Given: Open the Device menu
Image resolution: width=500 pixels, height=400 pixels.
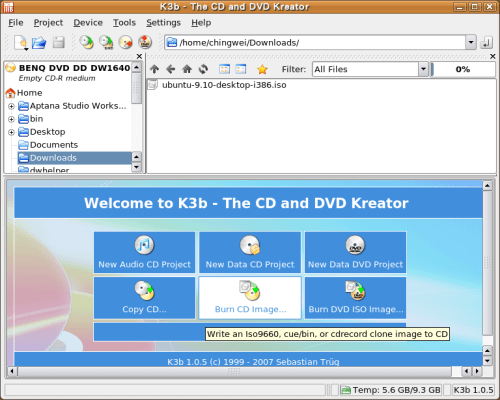Looking at the screenshot, I should pyautogui.click(x=88, y=23).
